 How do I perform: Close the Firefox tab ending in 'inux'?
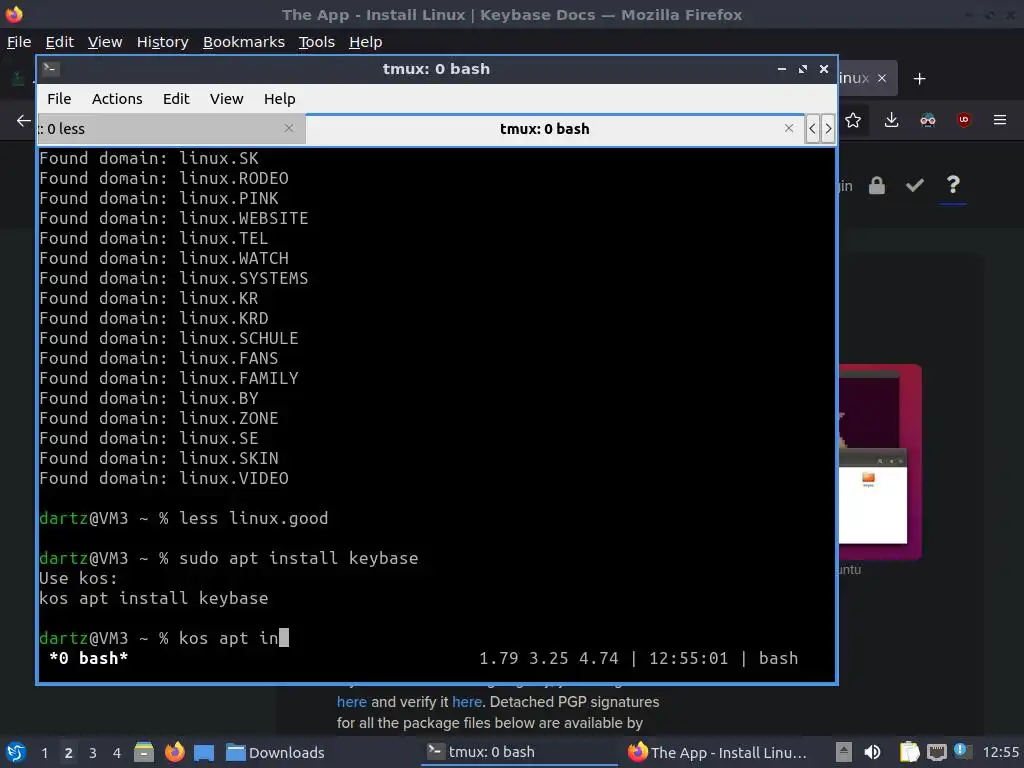pos(882,78)
